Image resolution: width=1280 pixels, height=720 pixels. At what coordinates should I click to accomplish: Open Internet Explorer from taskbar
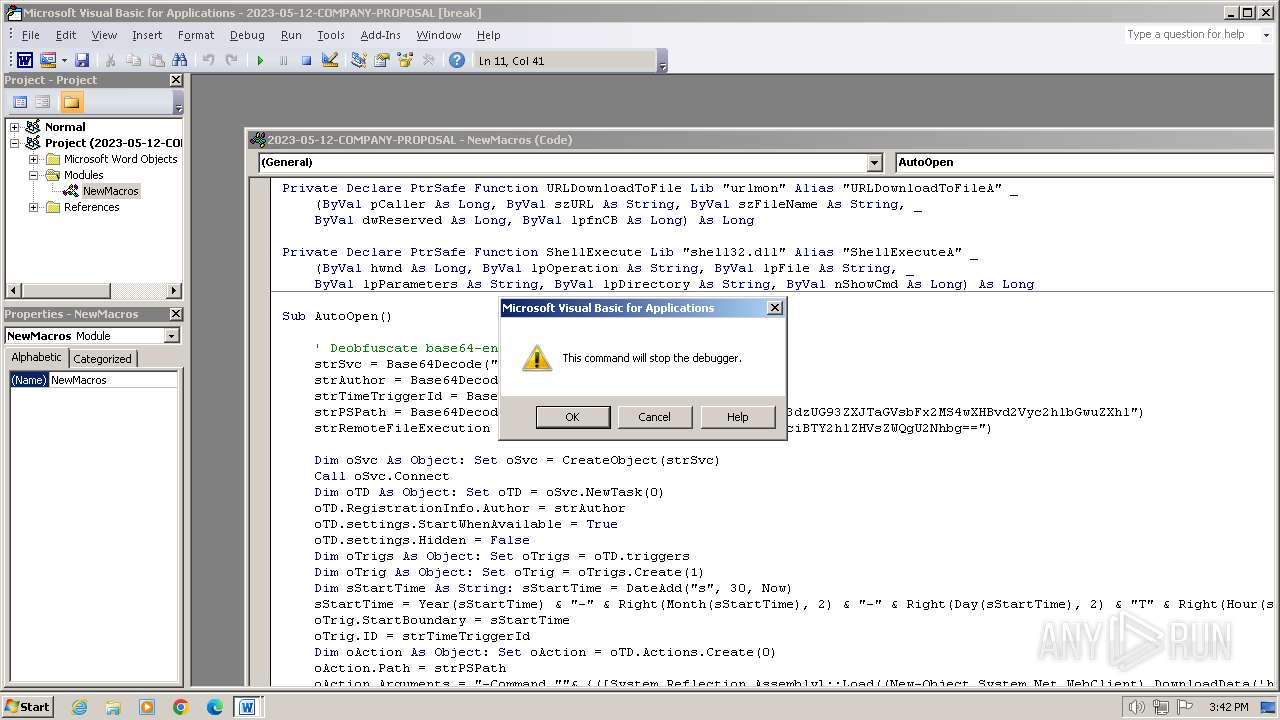click(79, 707)
